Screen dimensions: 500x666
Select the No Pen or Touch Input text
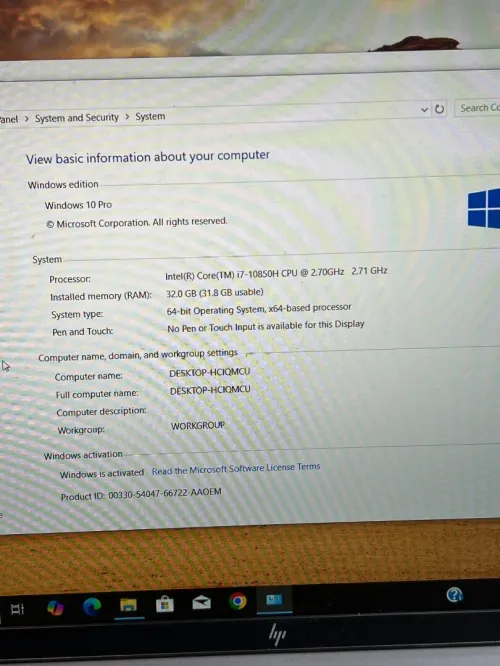click(266, 326)
